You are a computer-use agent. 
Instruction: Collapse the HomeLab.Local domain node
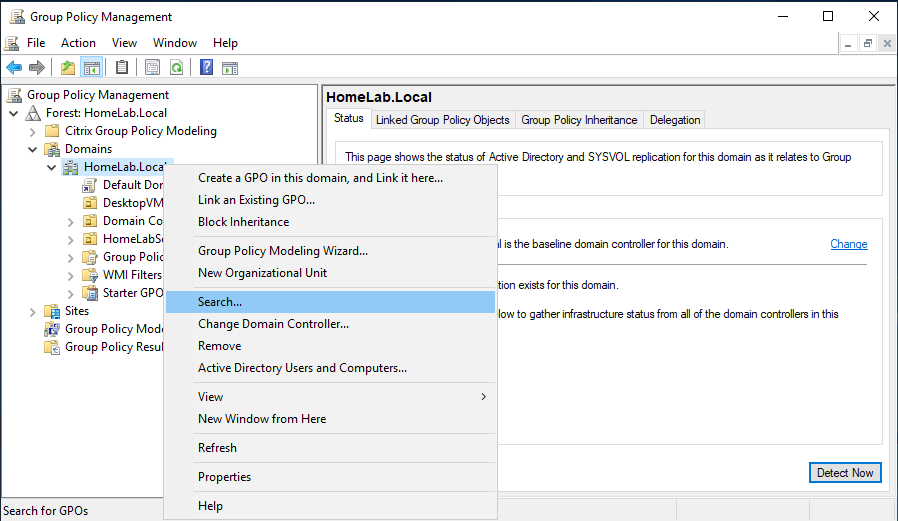pyautogui.click(x=52, y=167)
